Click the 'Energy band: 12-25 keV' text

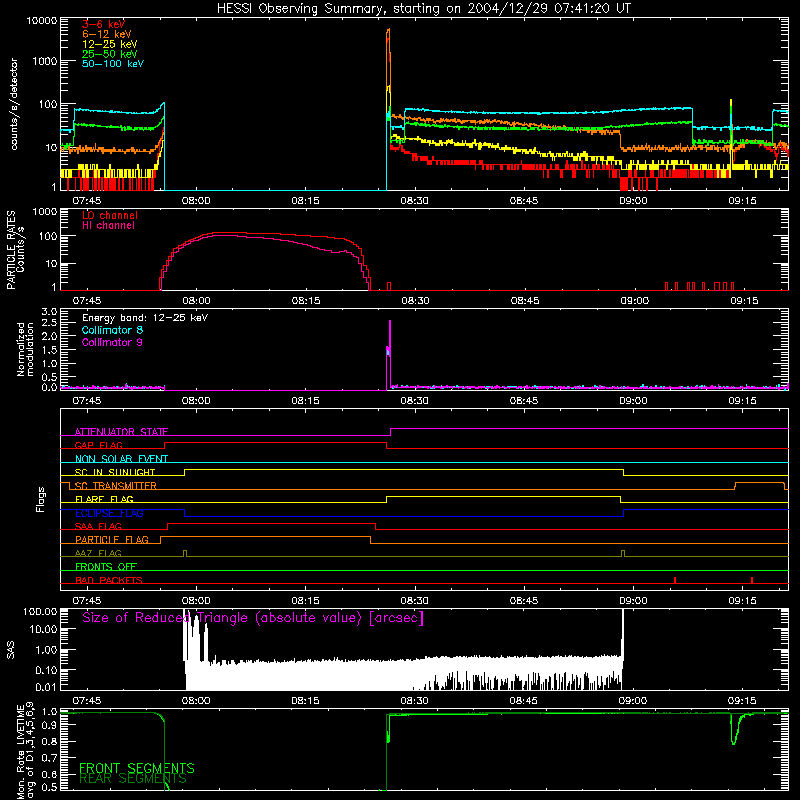click(x=145, y=318)
